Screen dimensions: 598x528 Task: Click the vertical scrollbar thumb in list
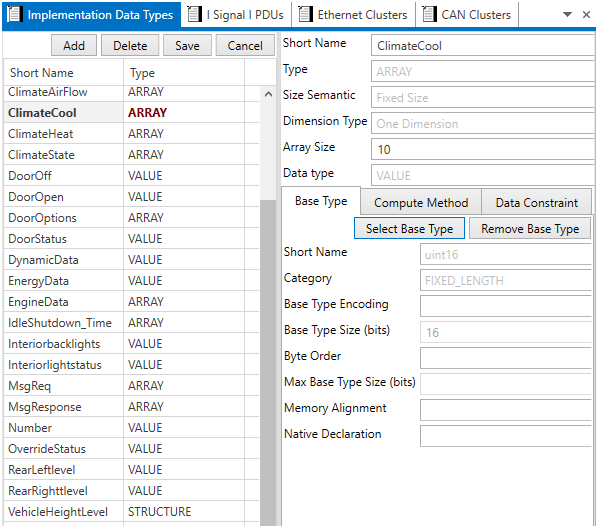pos(268,362)
